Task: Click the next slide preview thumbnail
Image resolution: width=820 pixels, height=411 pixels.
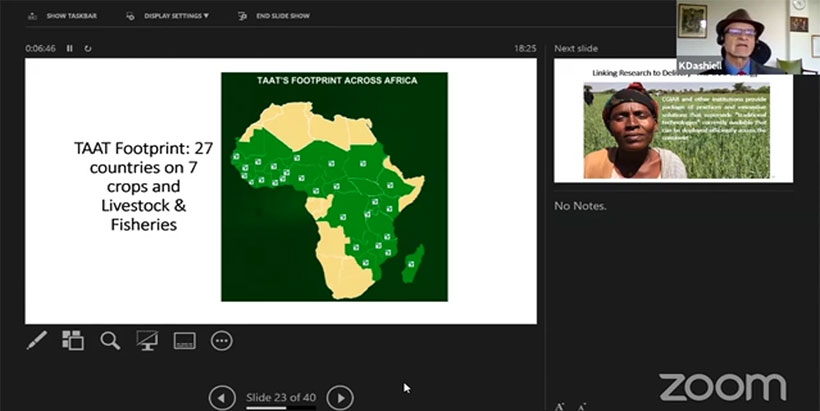Action: tap(673, 120)
